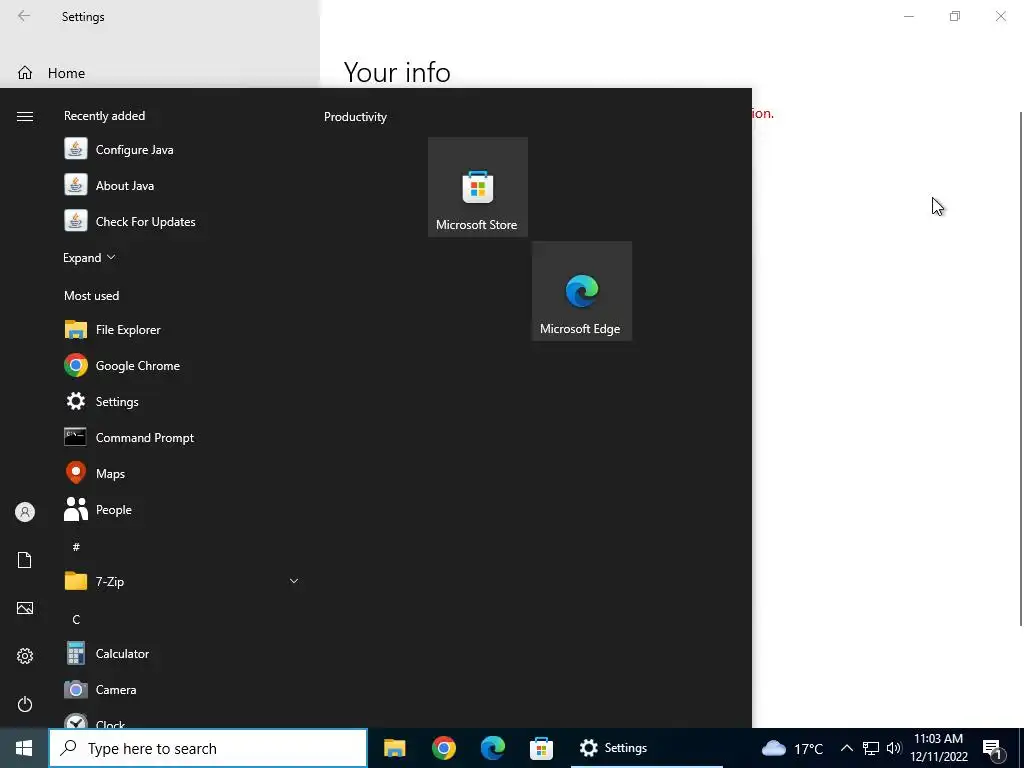
Task: Click the Power button in Start menu
Action: click(x=25, y=704)
